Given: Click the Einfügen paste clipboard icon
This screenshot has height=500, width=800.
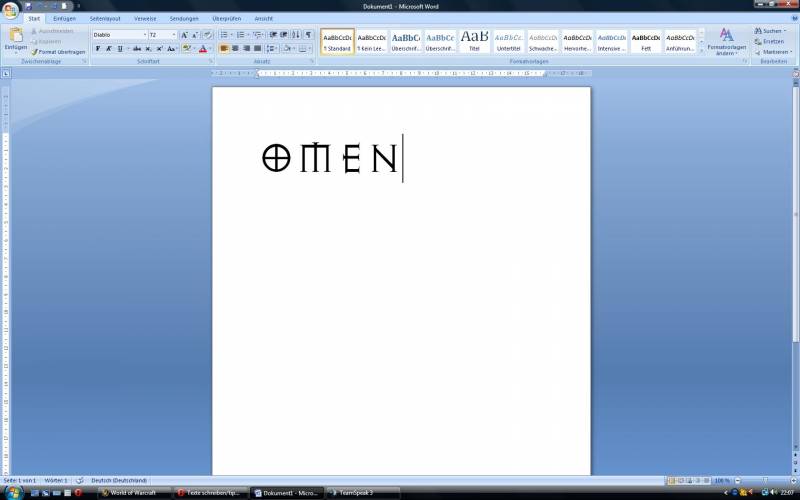Looking at the screenshot, I should tap(16, 35).
